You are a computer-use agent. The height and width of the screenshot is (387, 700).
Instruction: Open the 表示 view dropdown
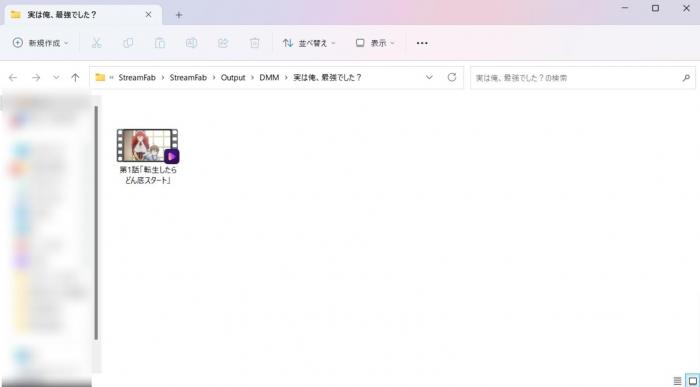pos(375,43)
